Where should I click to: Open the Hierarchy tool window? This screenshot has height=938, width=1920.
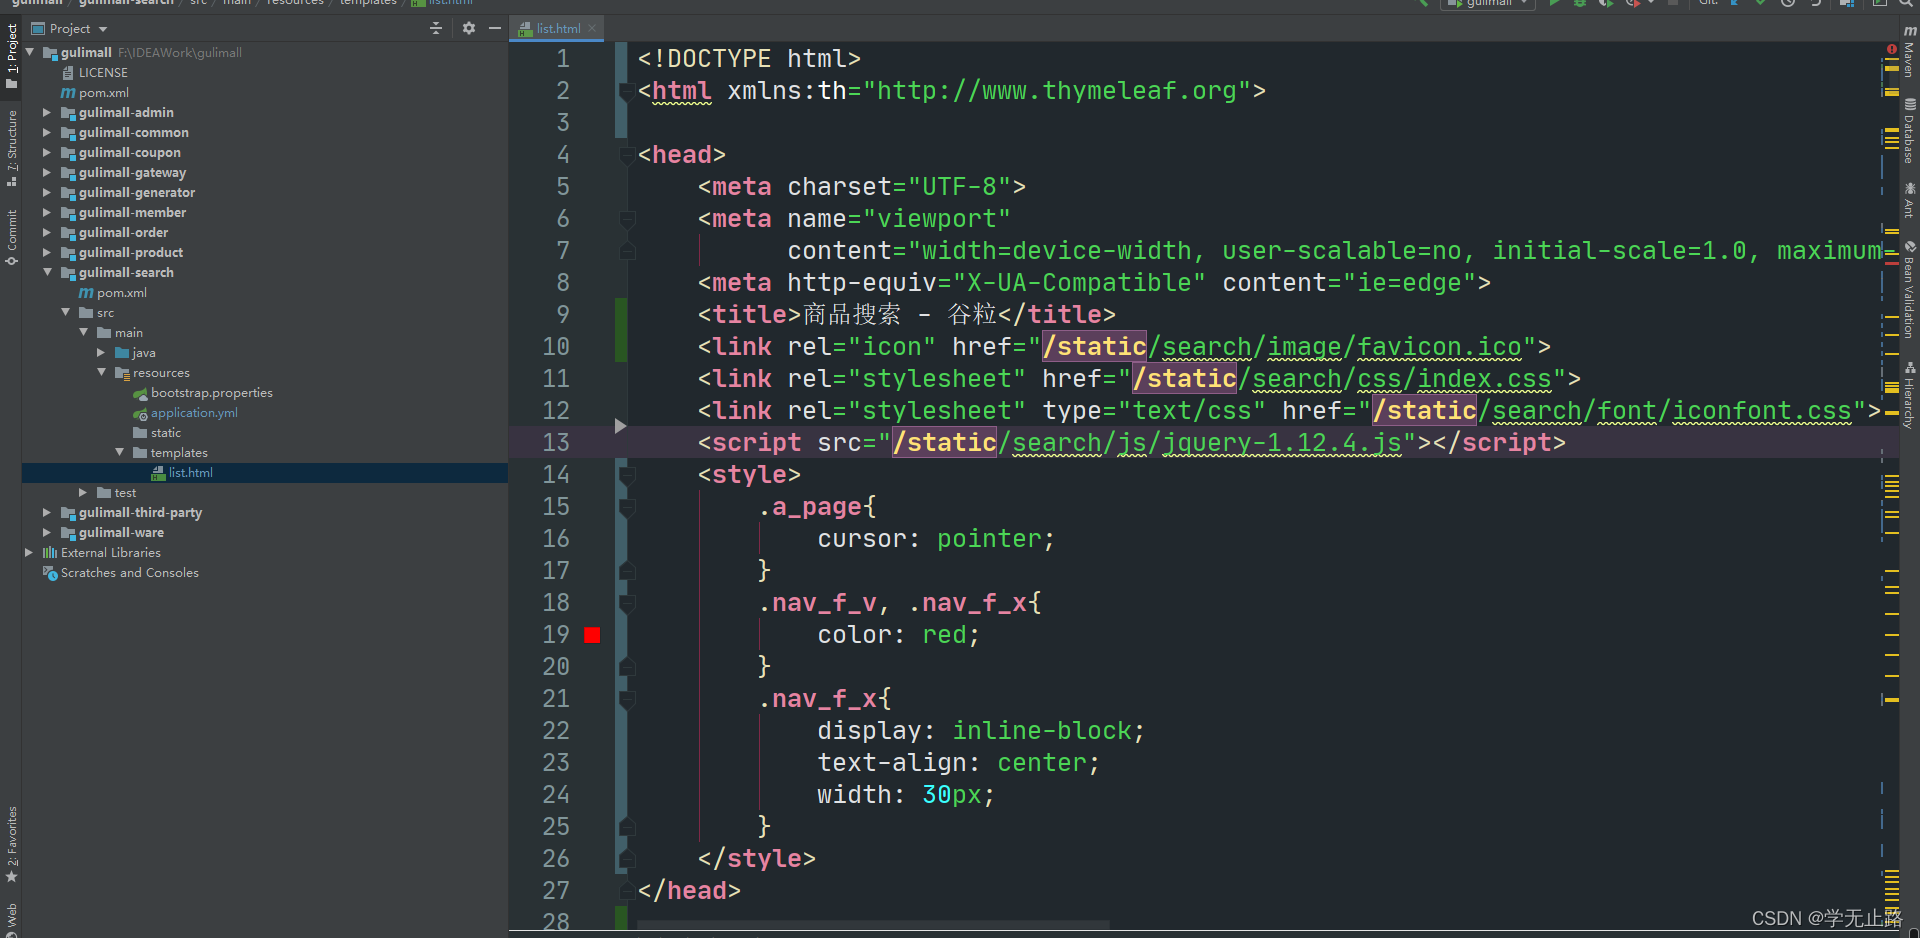click(x=1909, y=395)
